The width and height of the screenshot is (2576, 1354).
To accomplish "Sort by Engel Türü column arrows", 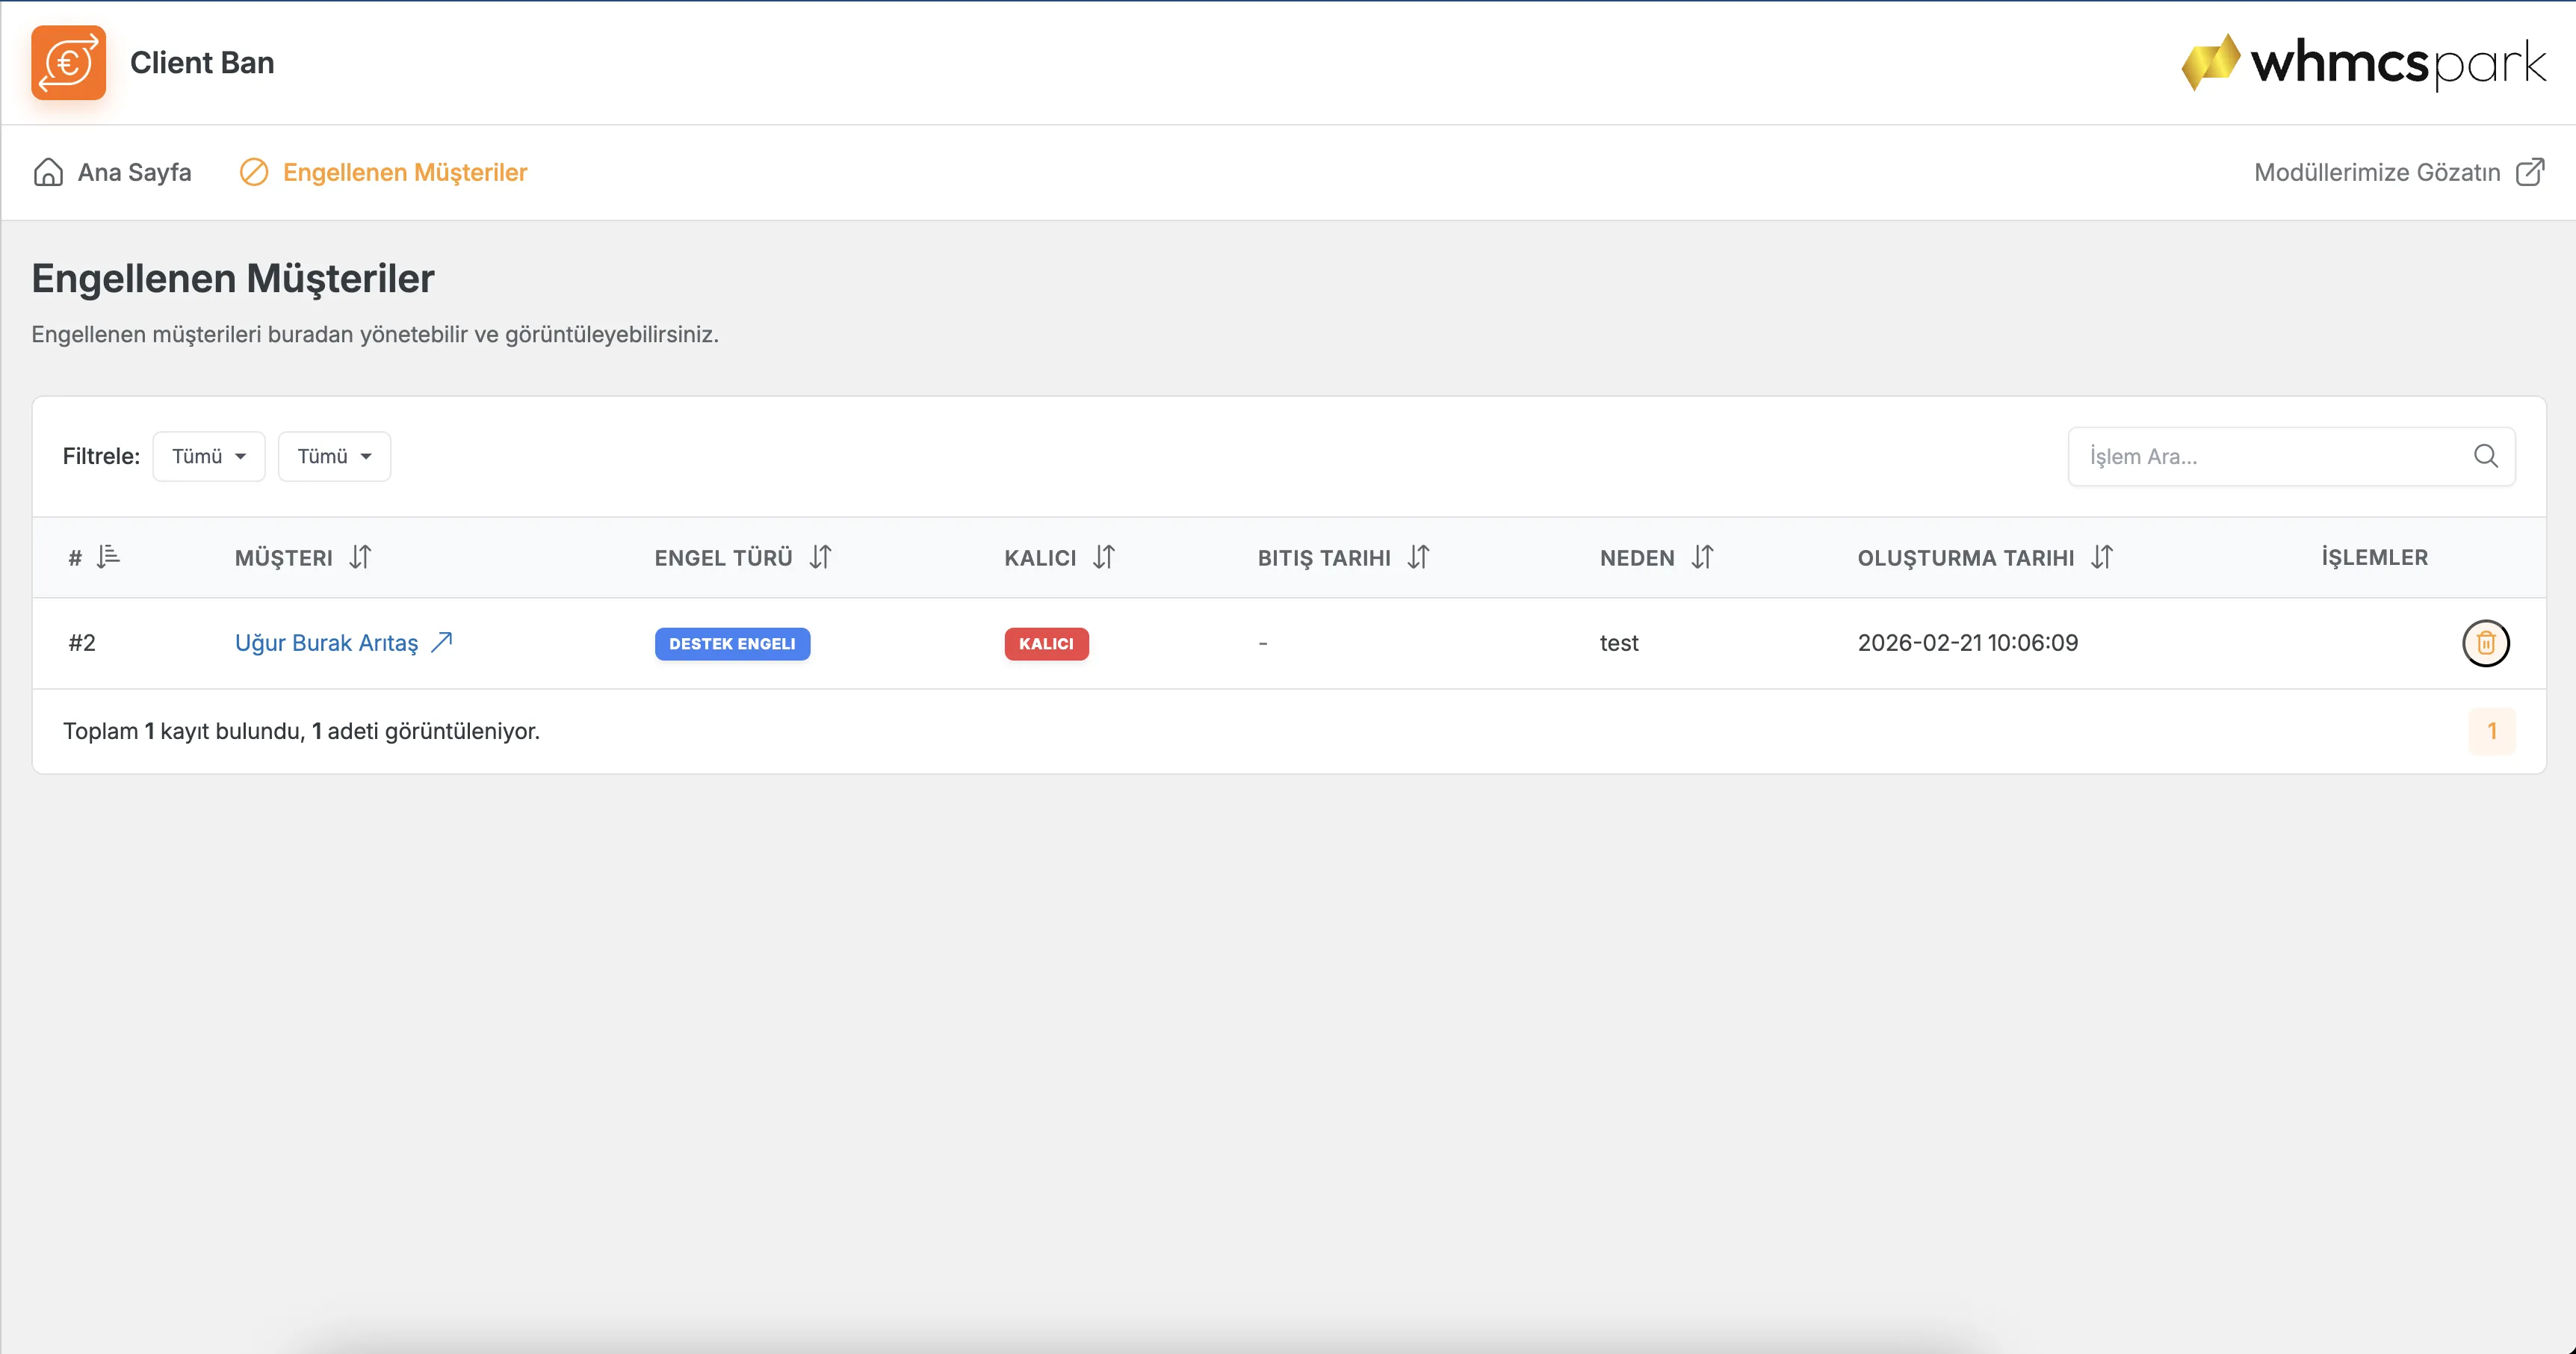I will point(820,557).
